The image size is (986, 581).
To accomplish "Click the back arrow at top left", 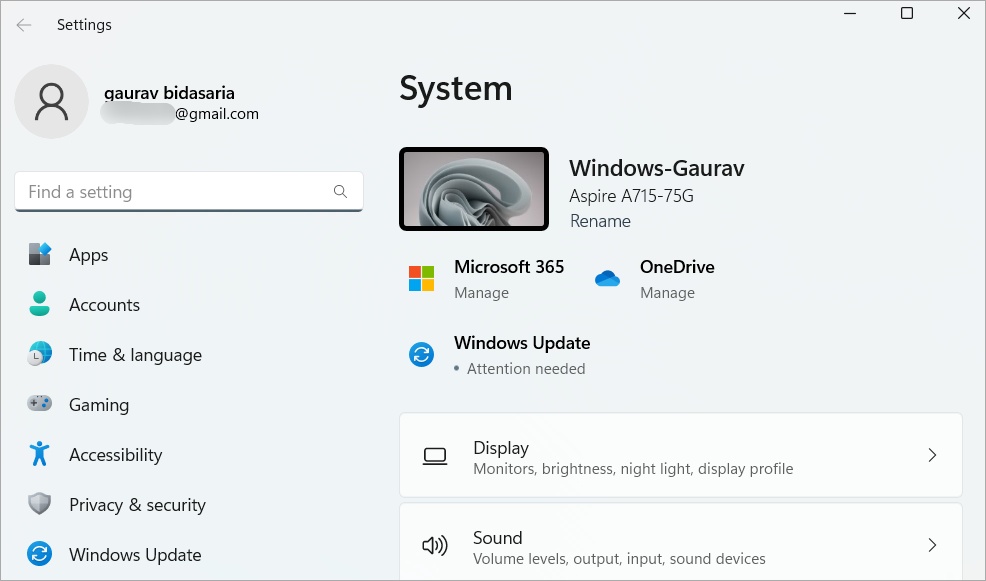I will (x=22, y=25).
